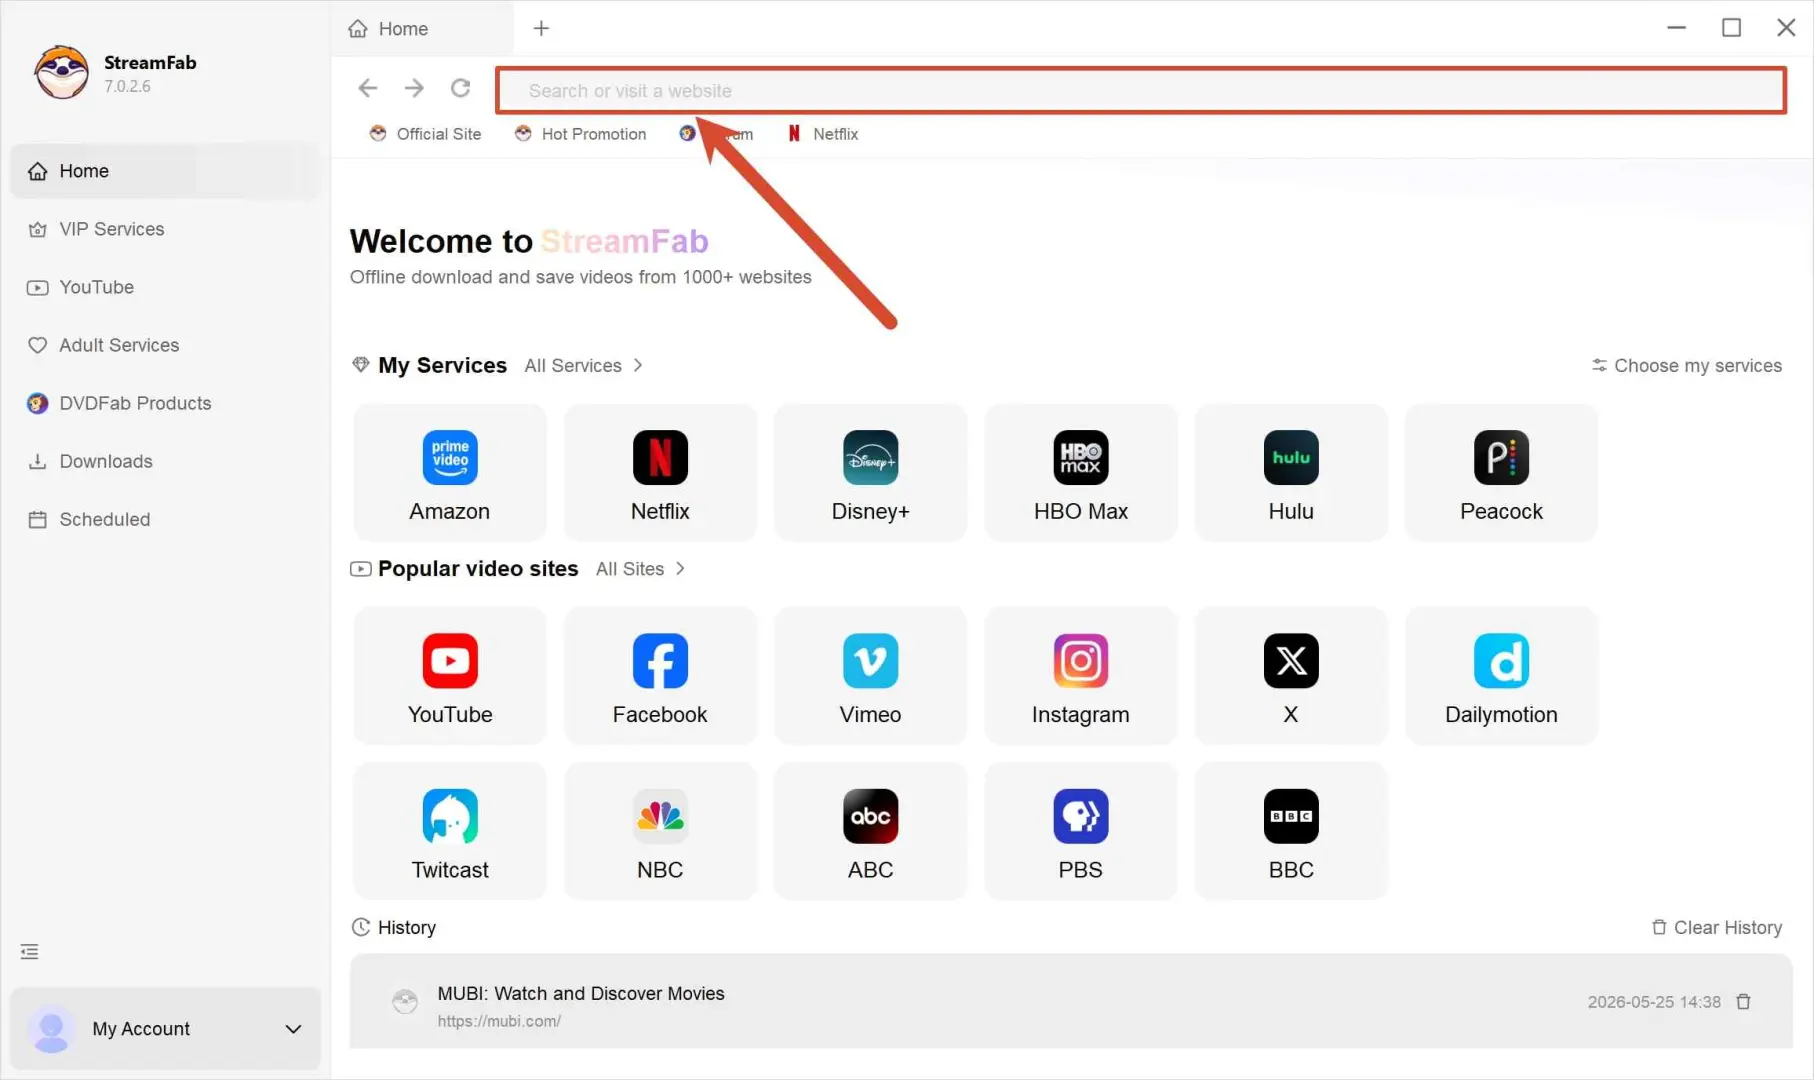Image resolution: width=1814 pixels, height=1080 pixels.
Task: Open the Netflix service tile
Action: click(x=660, y=473)
